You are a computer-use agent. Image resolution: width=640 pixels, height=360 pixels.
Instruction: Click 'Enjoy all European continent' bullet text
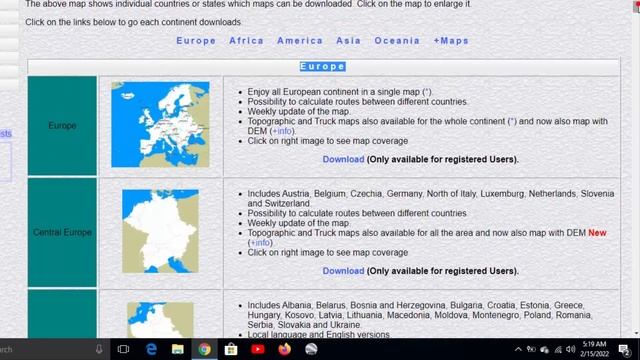(x=340, y=92)
